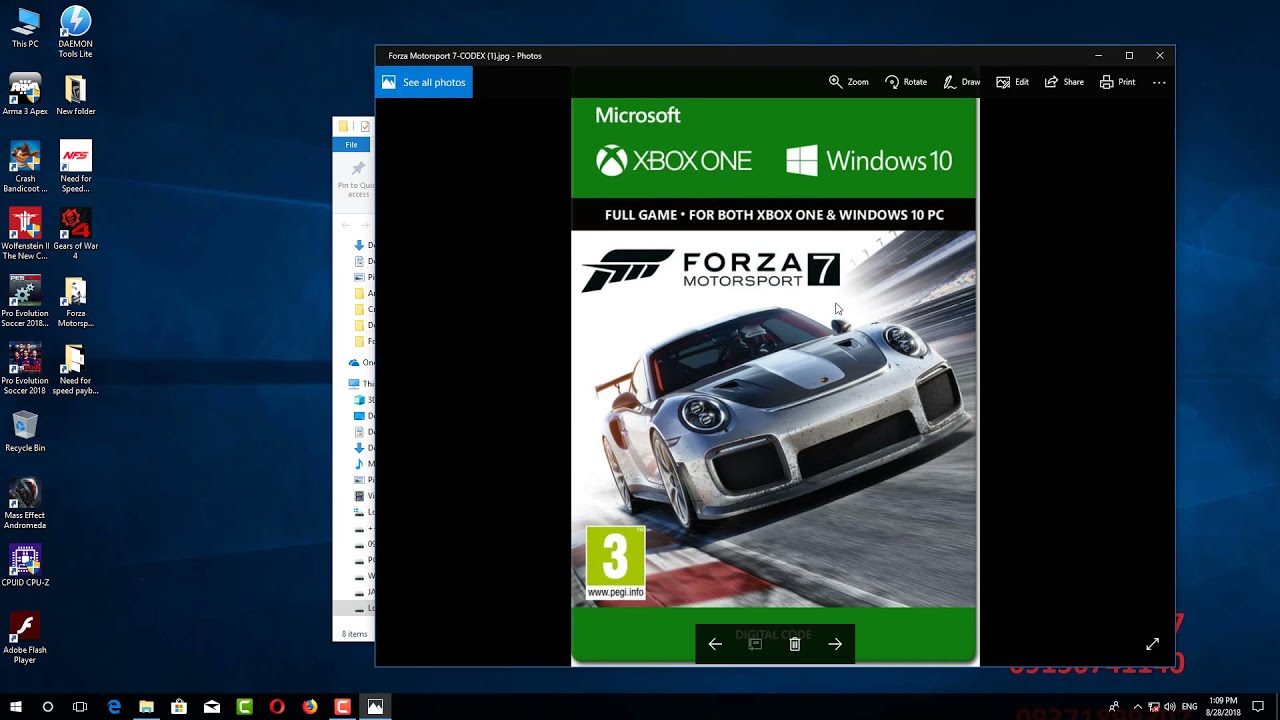Screen dimensions: 1280x720
Task: Click Pin to Quick access in File Explorer
Action: pos(357,180)
